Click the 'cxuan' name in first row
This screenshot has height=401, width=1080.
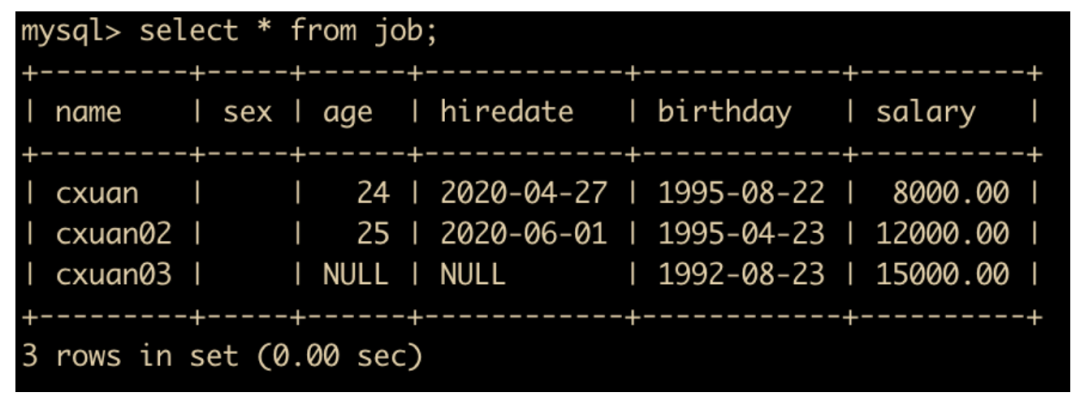tap(100, 193)
